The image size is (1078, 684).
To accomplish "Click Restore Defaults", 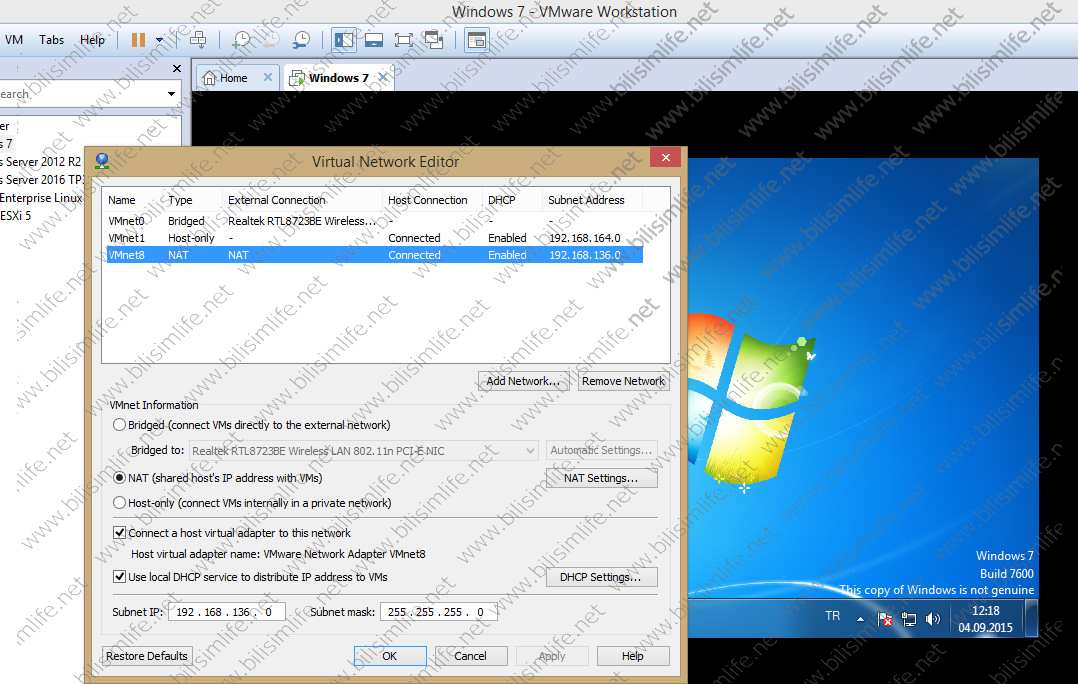I will tap(146, 656).
